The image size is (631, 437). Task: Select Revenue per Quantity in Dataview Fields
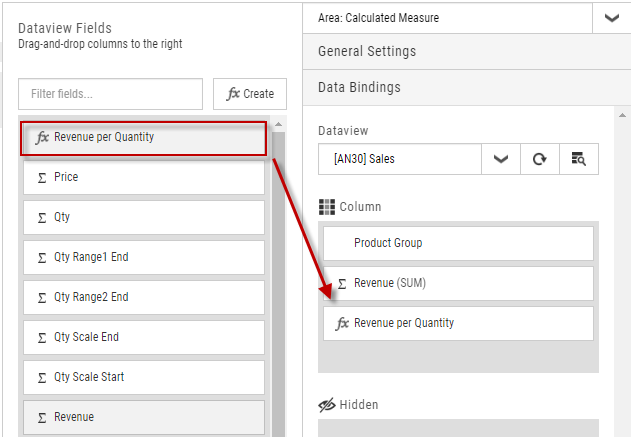coord(143,138)
